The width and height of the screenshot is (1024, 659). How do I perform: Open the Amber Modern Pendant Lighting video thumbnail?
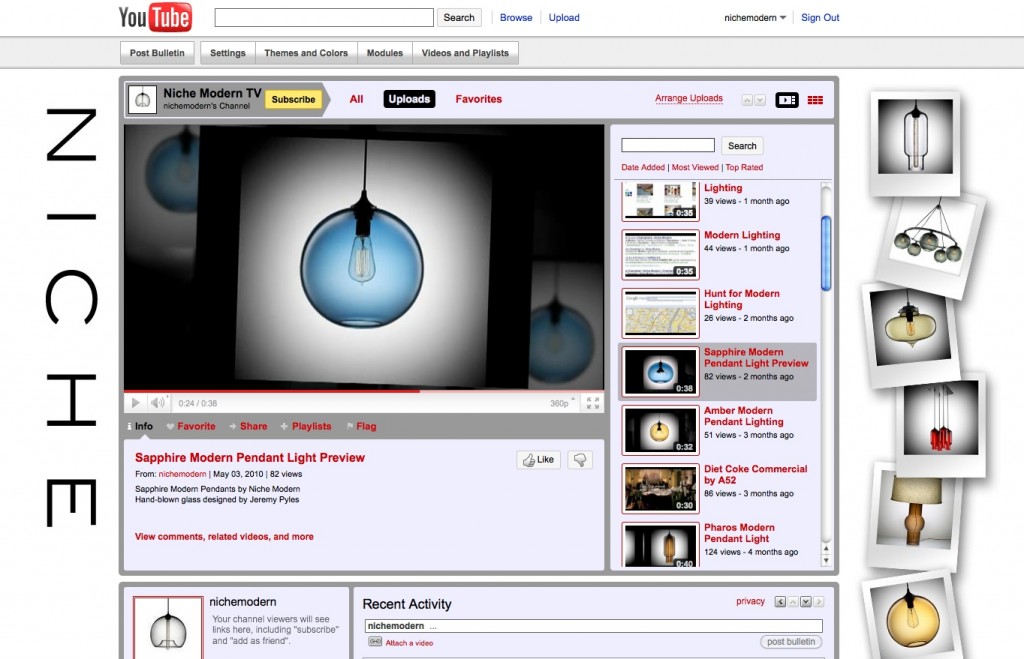click(660, 430)
